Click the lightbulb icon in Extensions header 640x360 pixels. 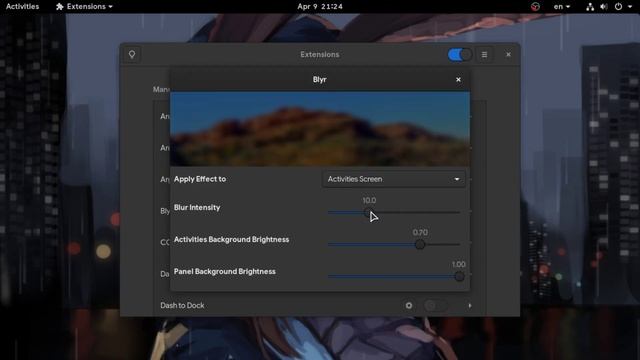(x=132, y=54)
